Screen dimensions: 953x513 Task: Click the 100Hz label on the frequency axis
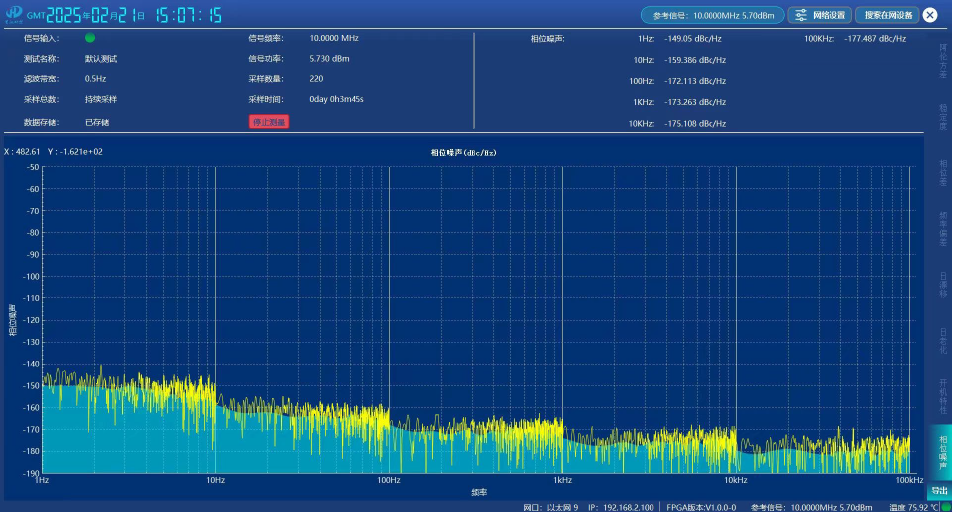point(389,480)
